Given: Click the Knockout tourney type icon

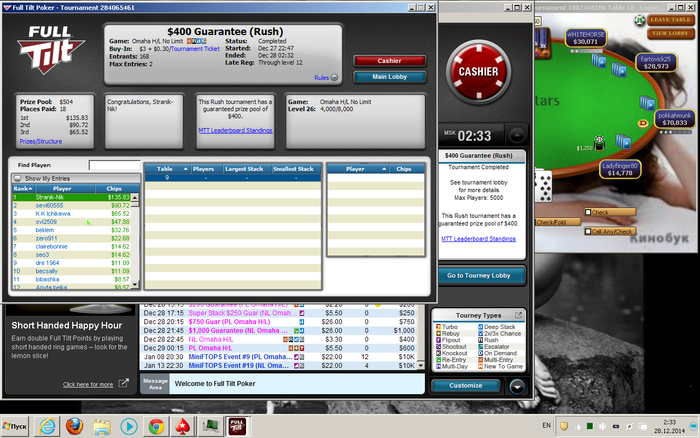Looking at the screenshot, I should pos(438,353).
